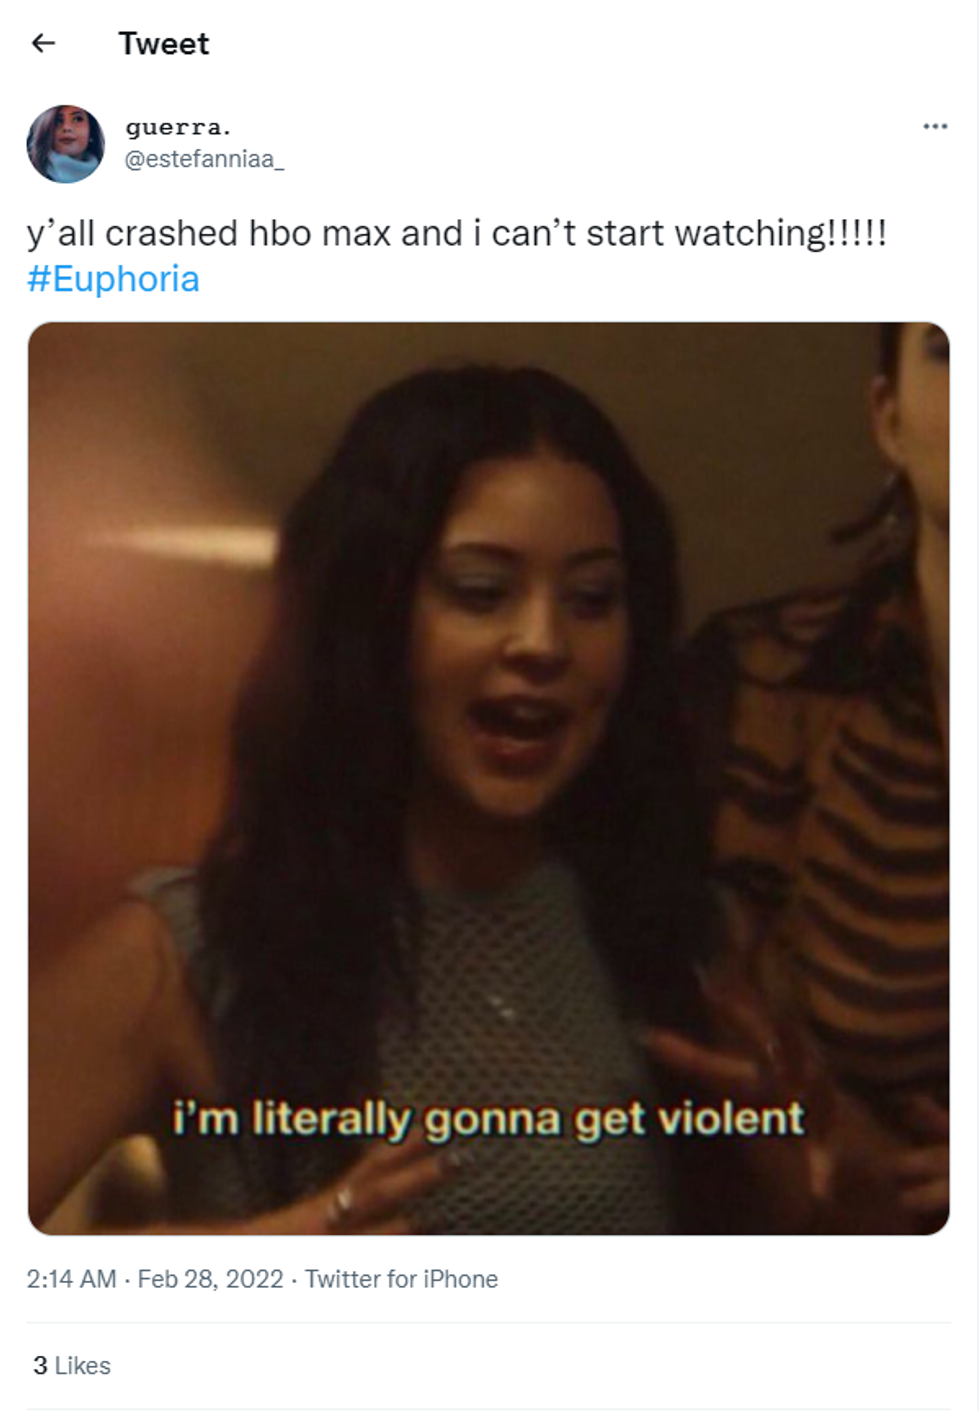Click the Twitter for iPhone source label
Image resolution: width=980 pixels, height=1411 pixels.
[x=401, y=1279]
